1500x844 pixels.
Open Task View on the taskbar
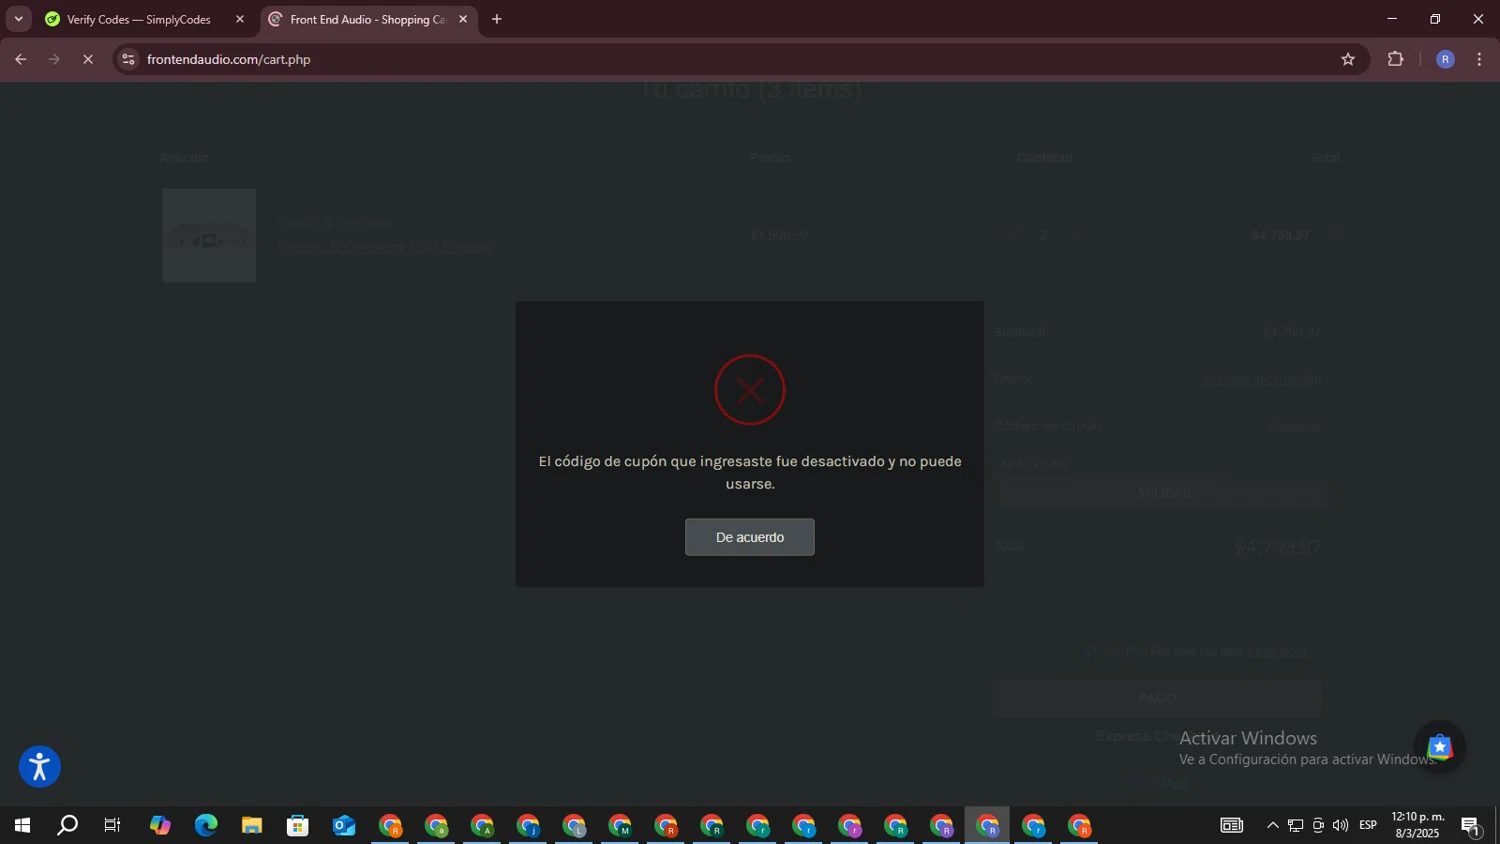113,826
